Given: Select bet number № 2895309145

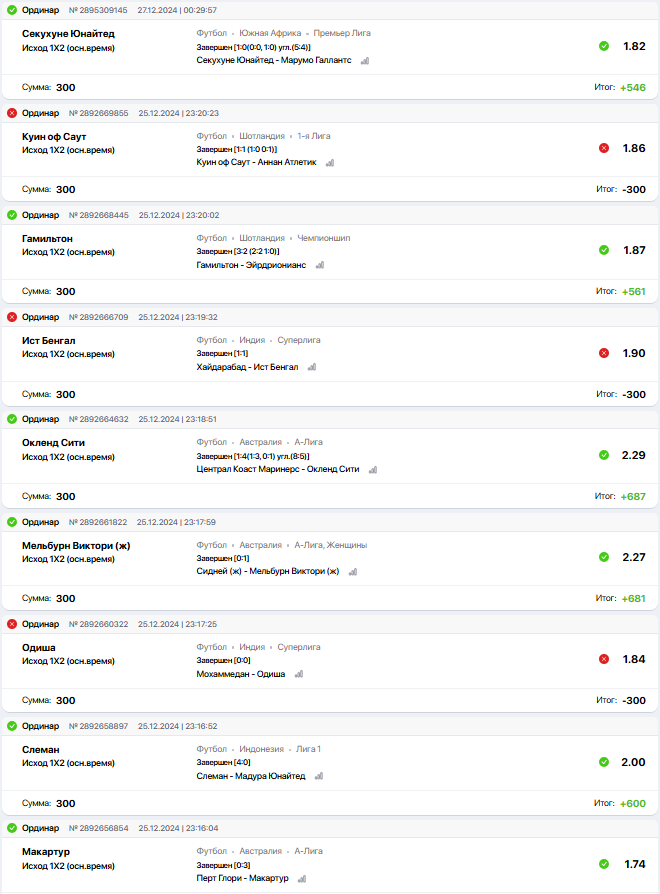Looking at the screenshot, I should click(x=98, y=10).
